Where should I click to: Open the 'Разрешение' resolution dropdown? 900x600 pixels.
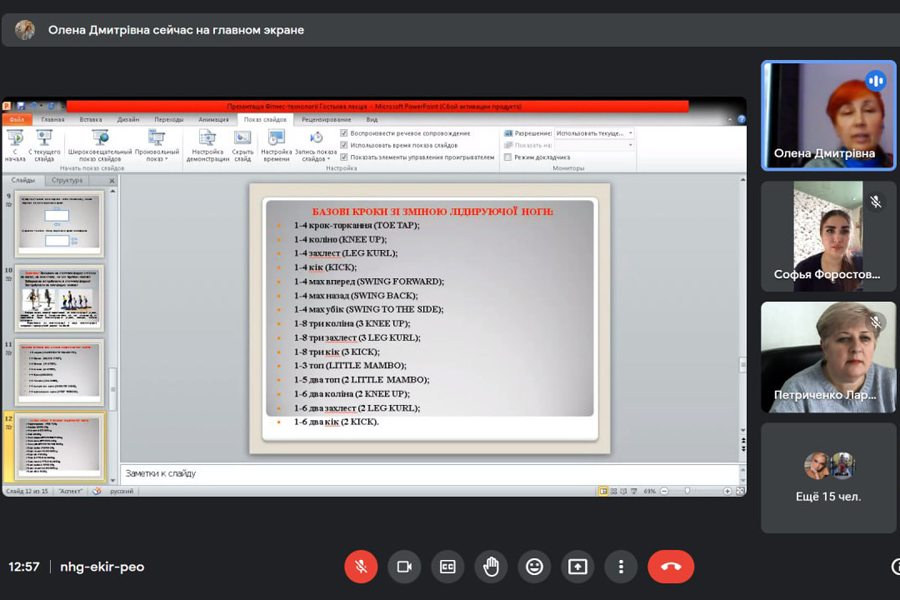[594, 133]
